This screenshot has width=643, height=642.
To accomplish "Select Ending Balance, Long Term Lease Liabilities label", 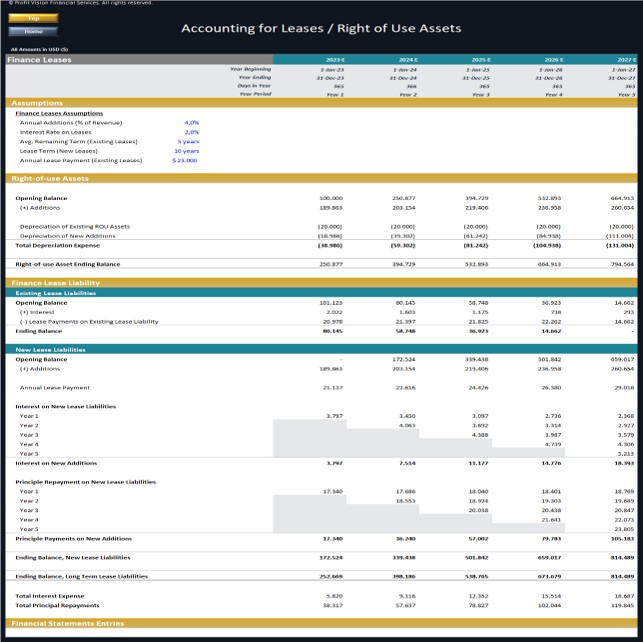I will 82,576.
